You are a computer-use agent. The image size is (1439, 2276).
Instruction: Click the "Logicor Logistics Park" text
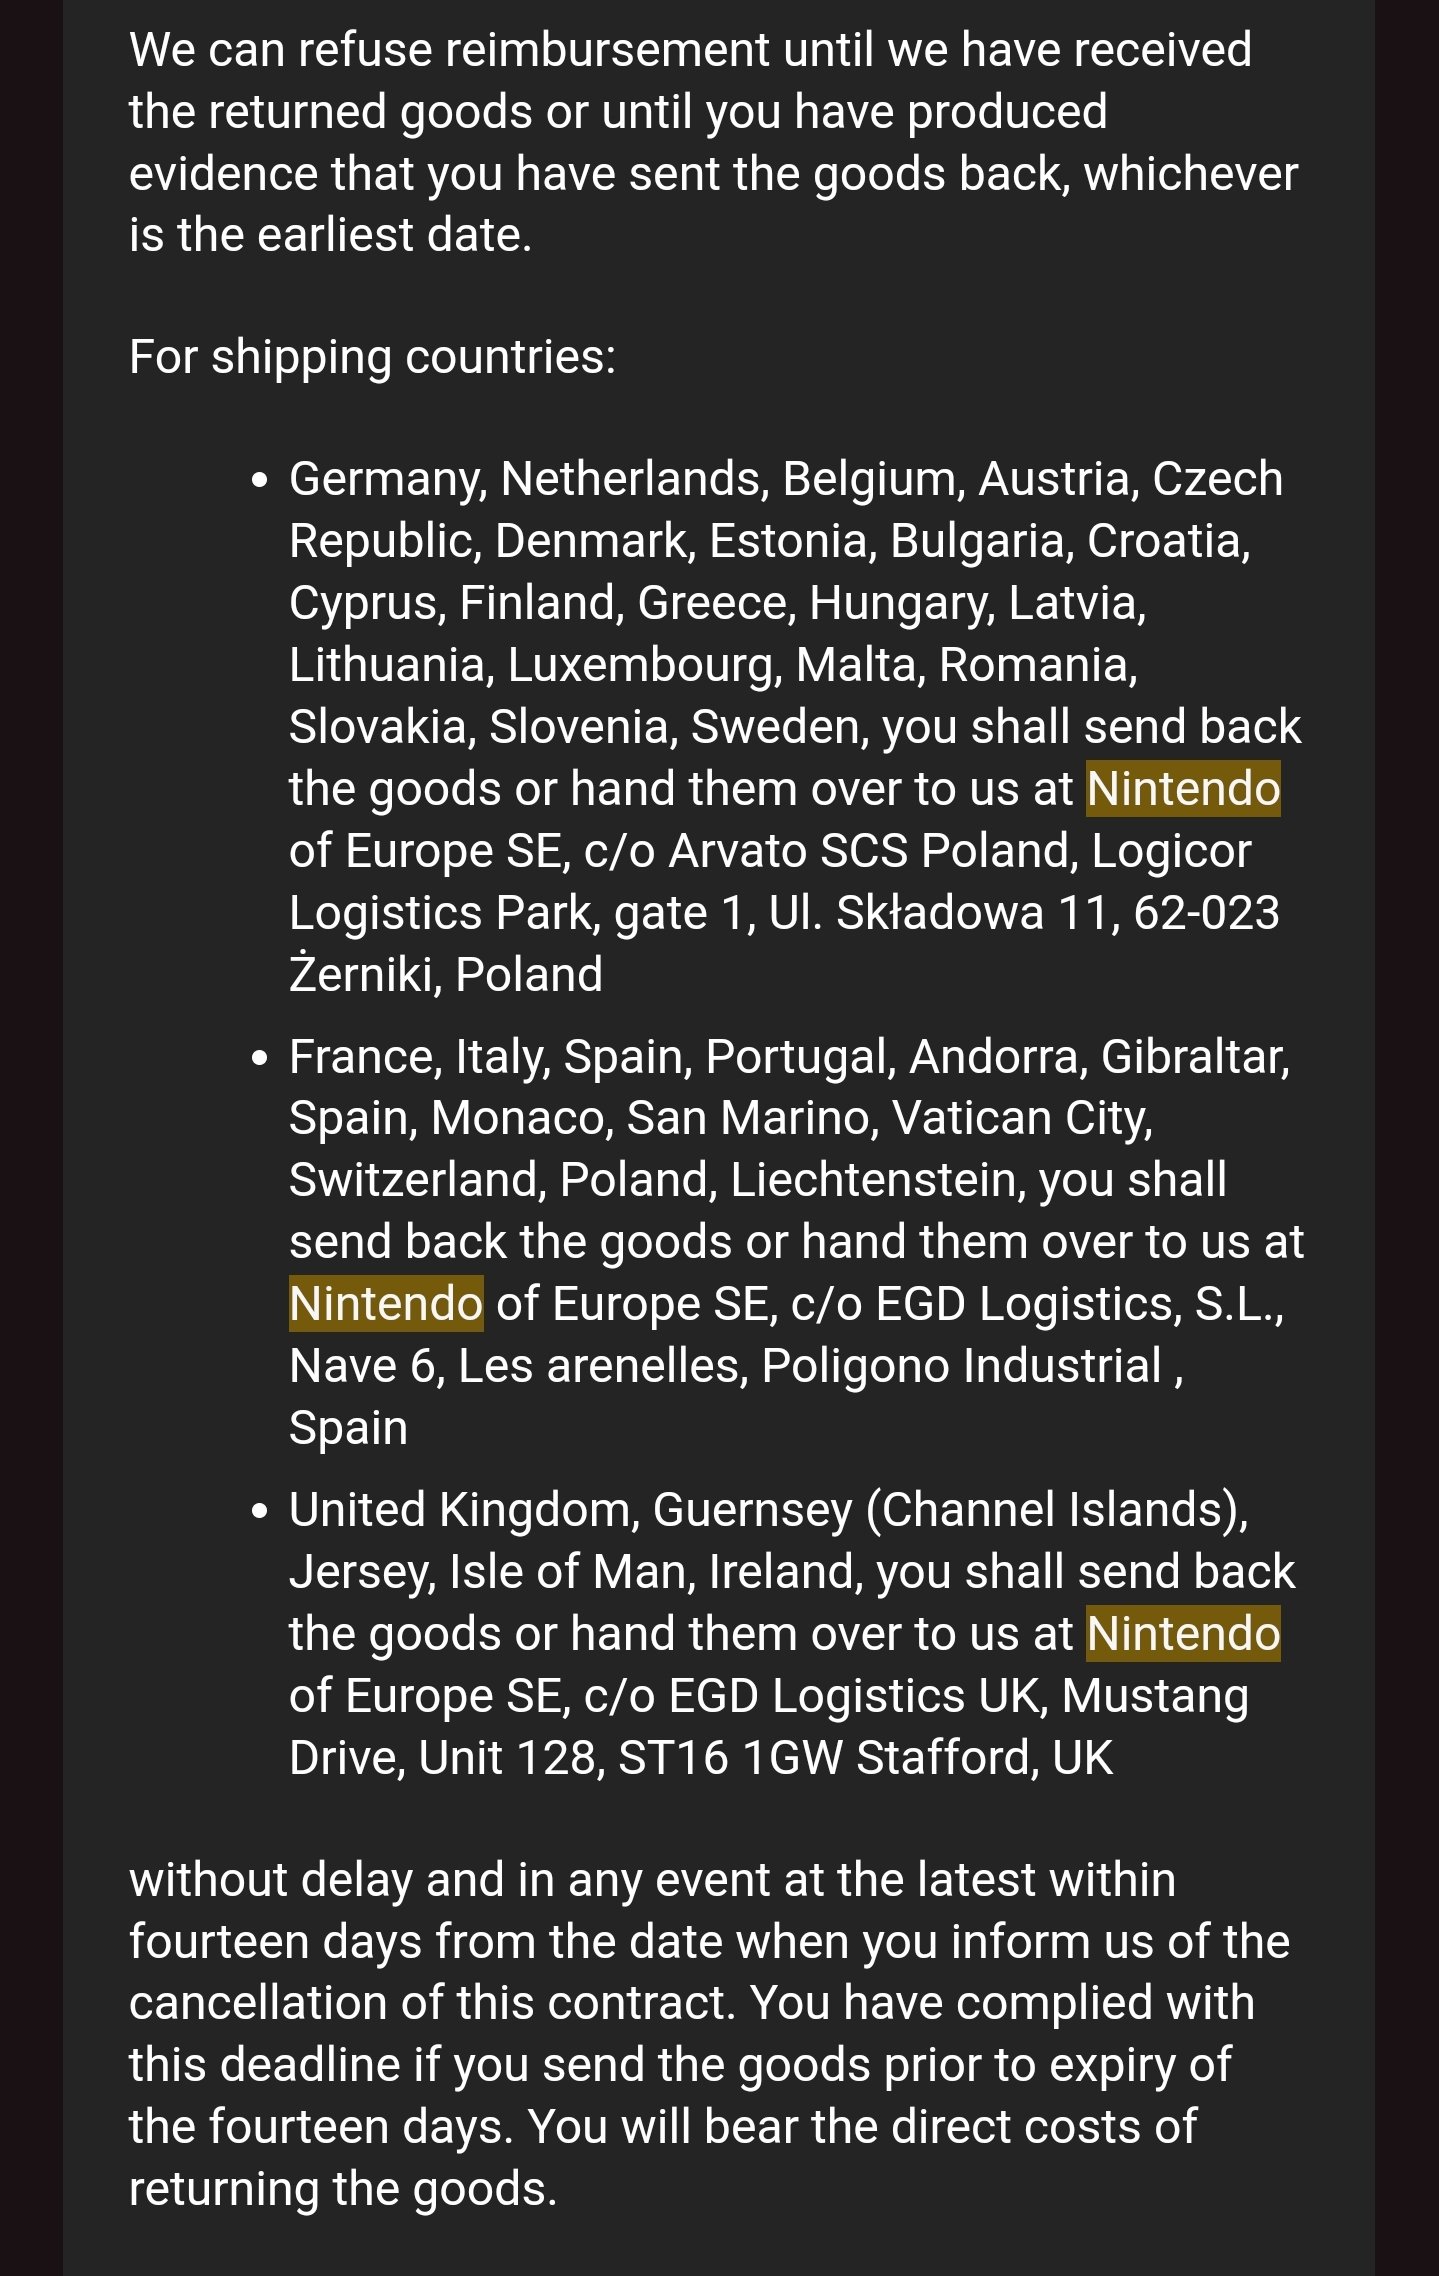click(x=770, y=882)
